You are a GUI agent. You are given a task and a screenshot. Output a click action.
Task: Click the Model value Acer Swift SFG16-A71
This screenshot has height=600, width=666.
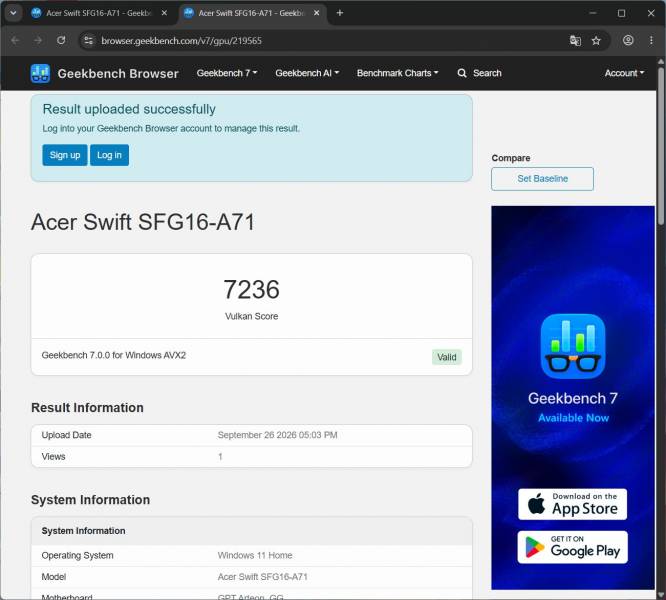(262, 577)
